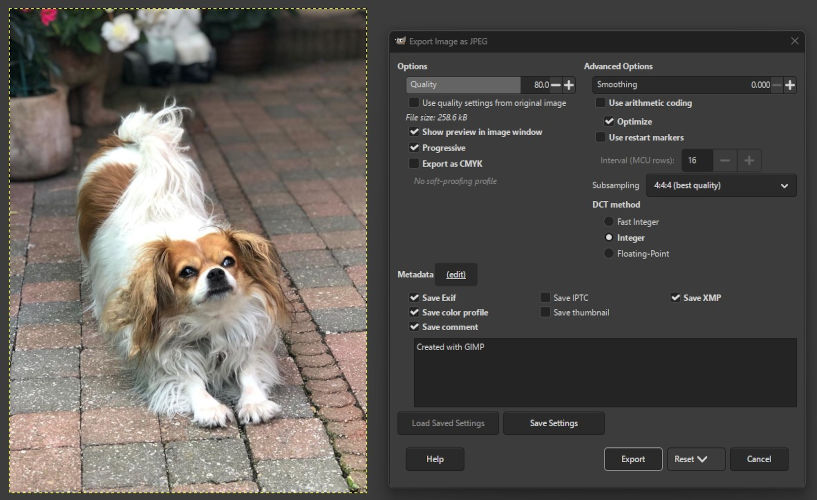Close the Export Image as JPEG dialog
This screenshot has height=500, width=817.
pyautogui.click(x=794, y=41)
